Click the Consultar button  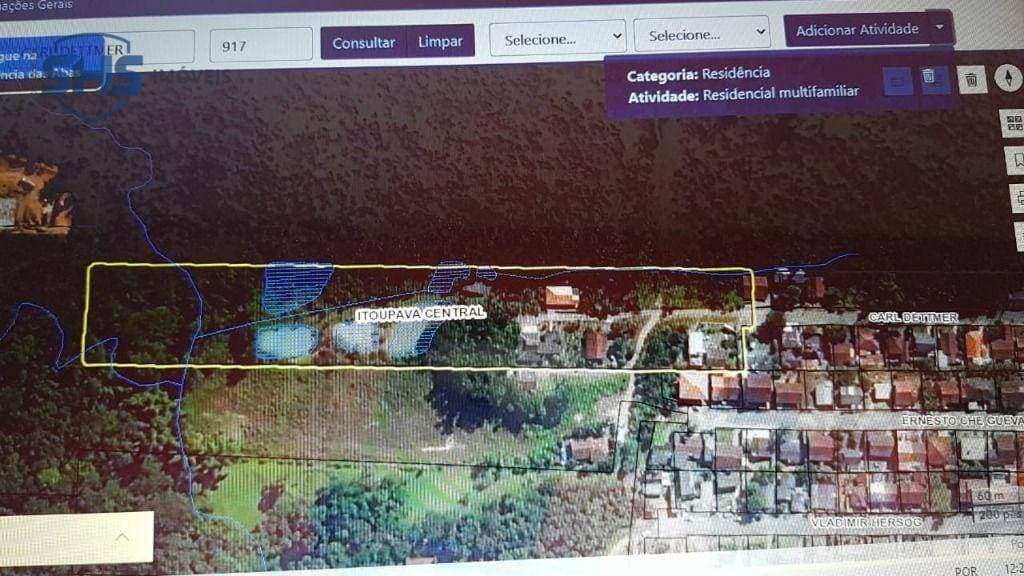363,43
